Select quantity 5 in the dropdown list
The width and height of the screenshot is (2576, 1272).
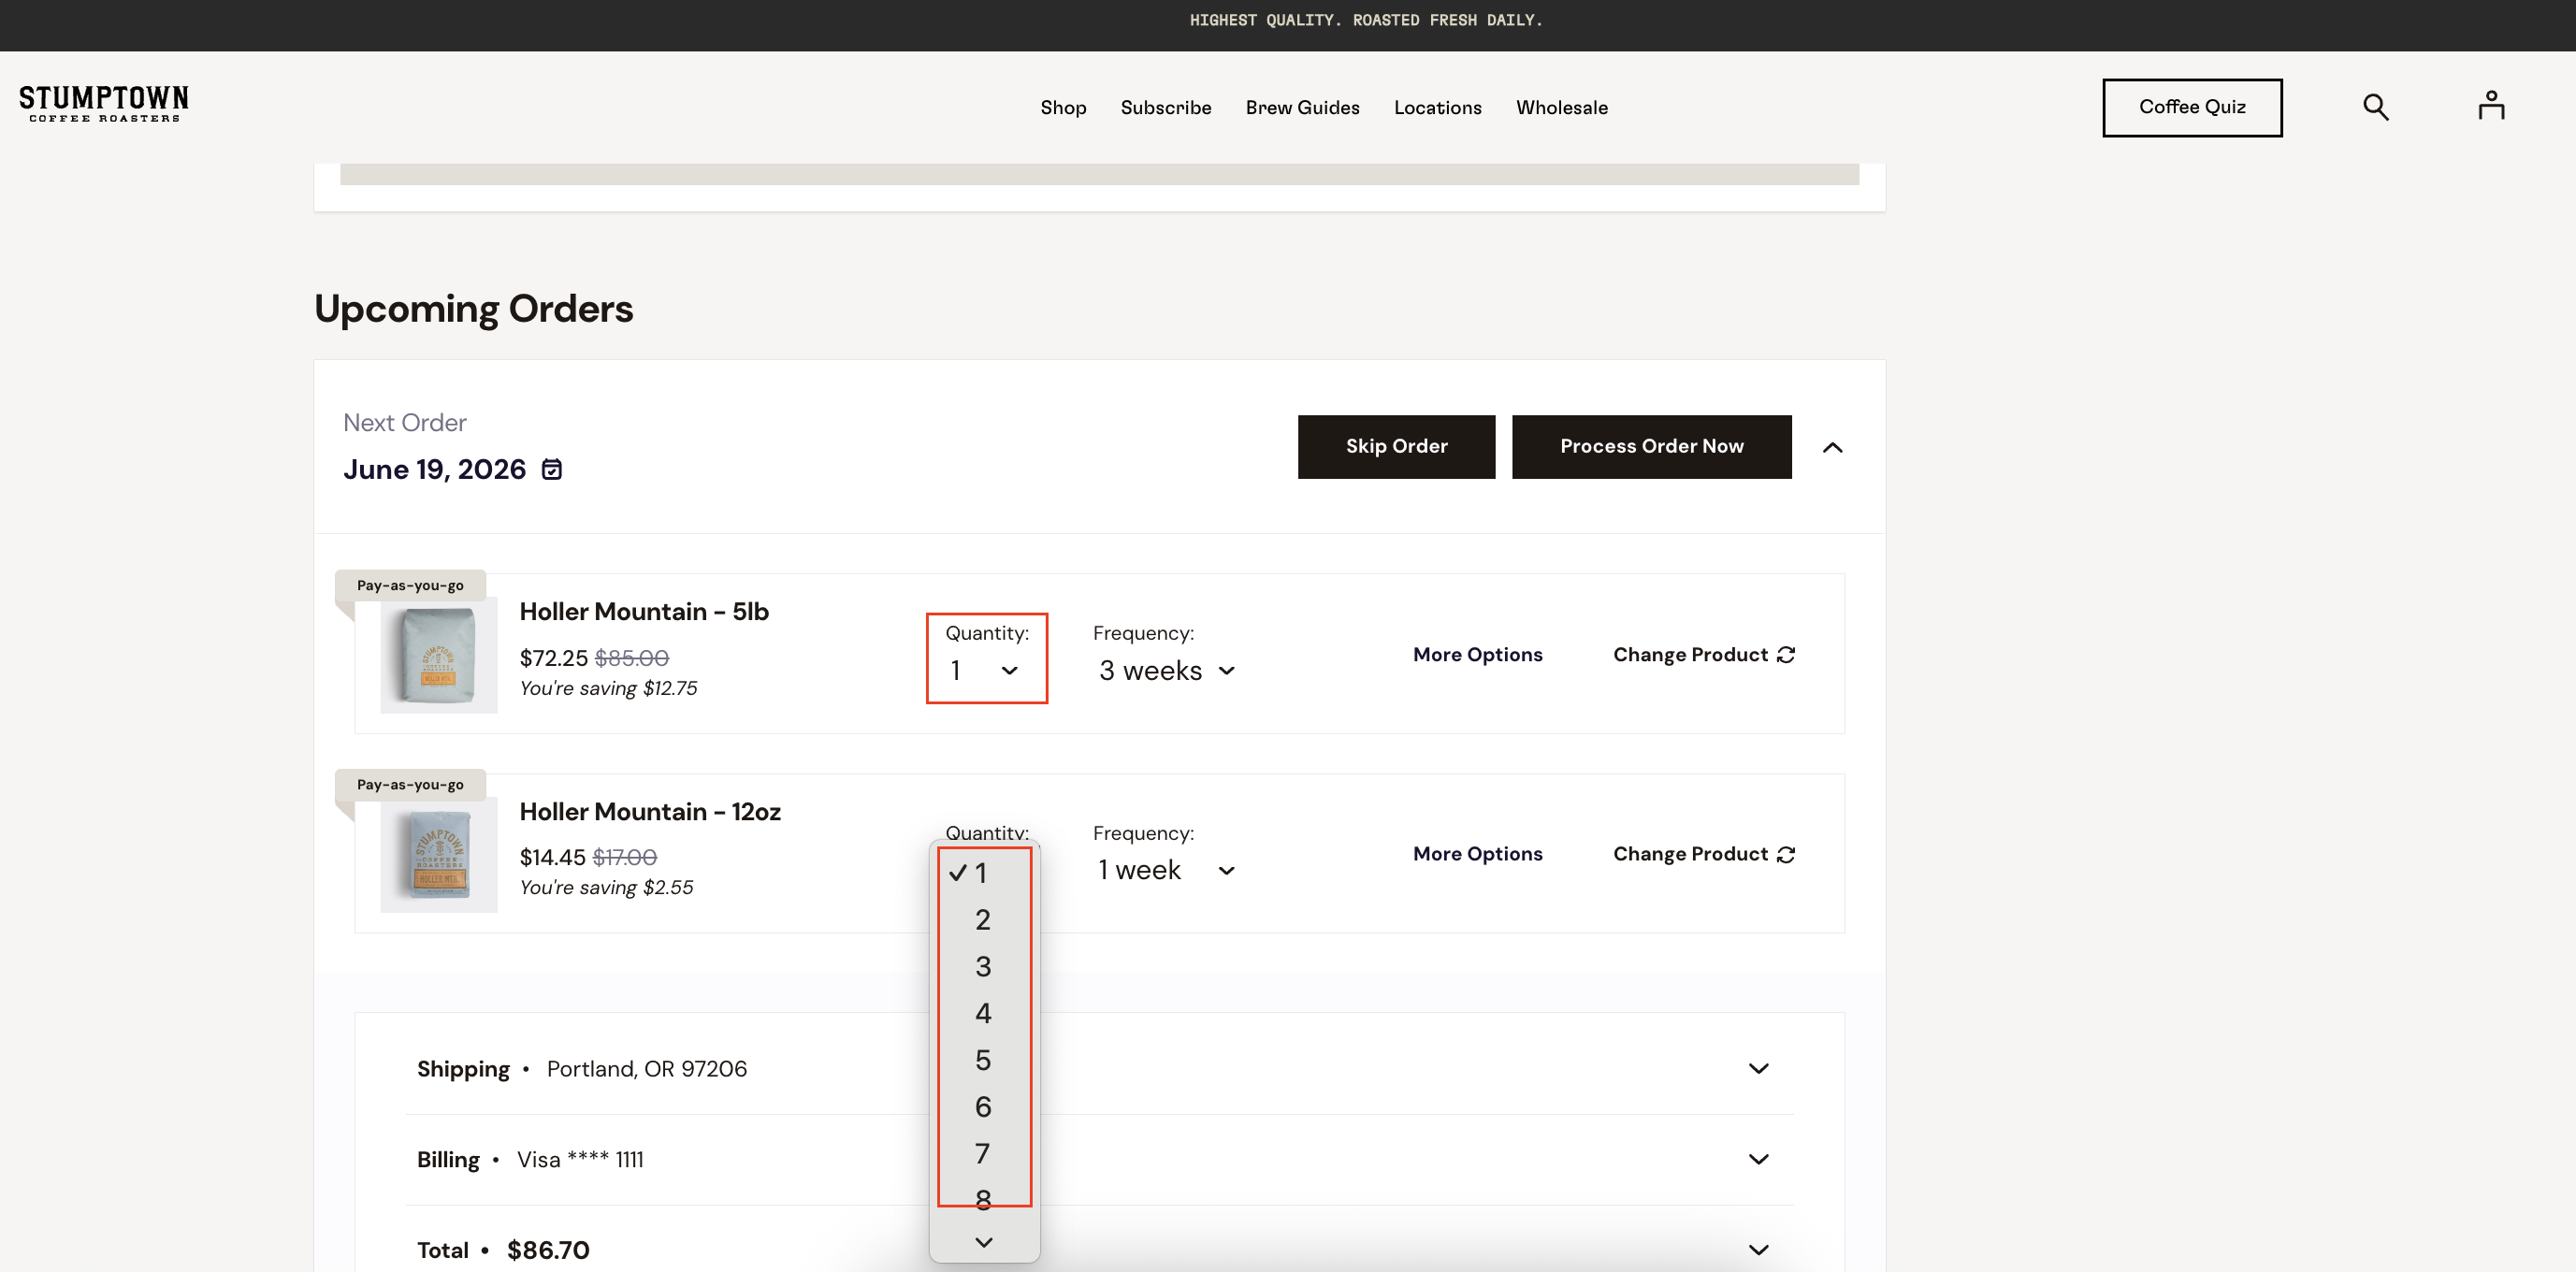(983, 1060)
